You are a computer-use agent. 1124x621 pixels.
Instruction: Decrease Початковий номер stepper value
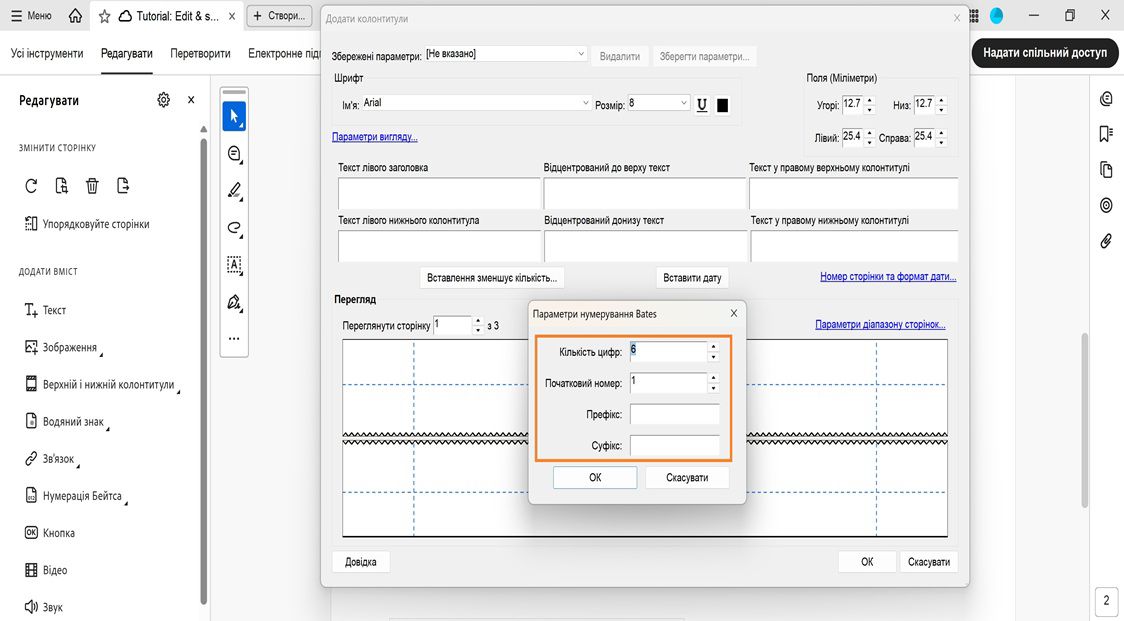(713, 388)
